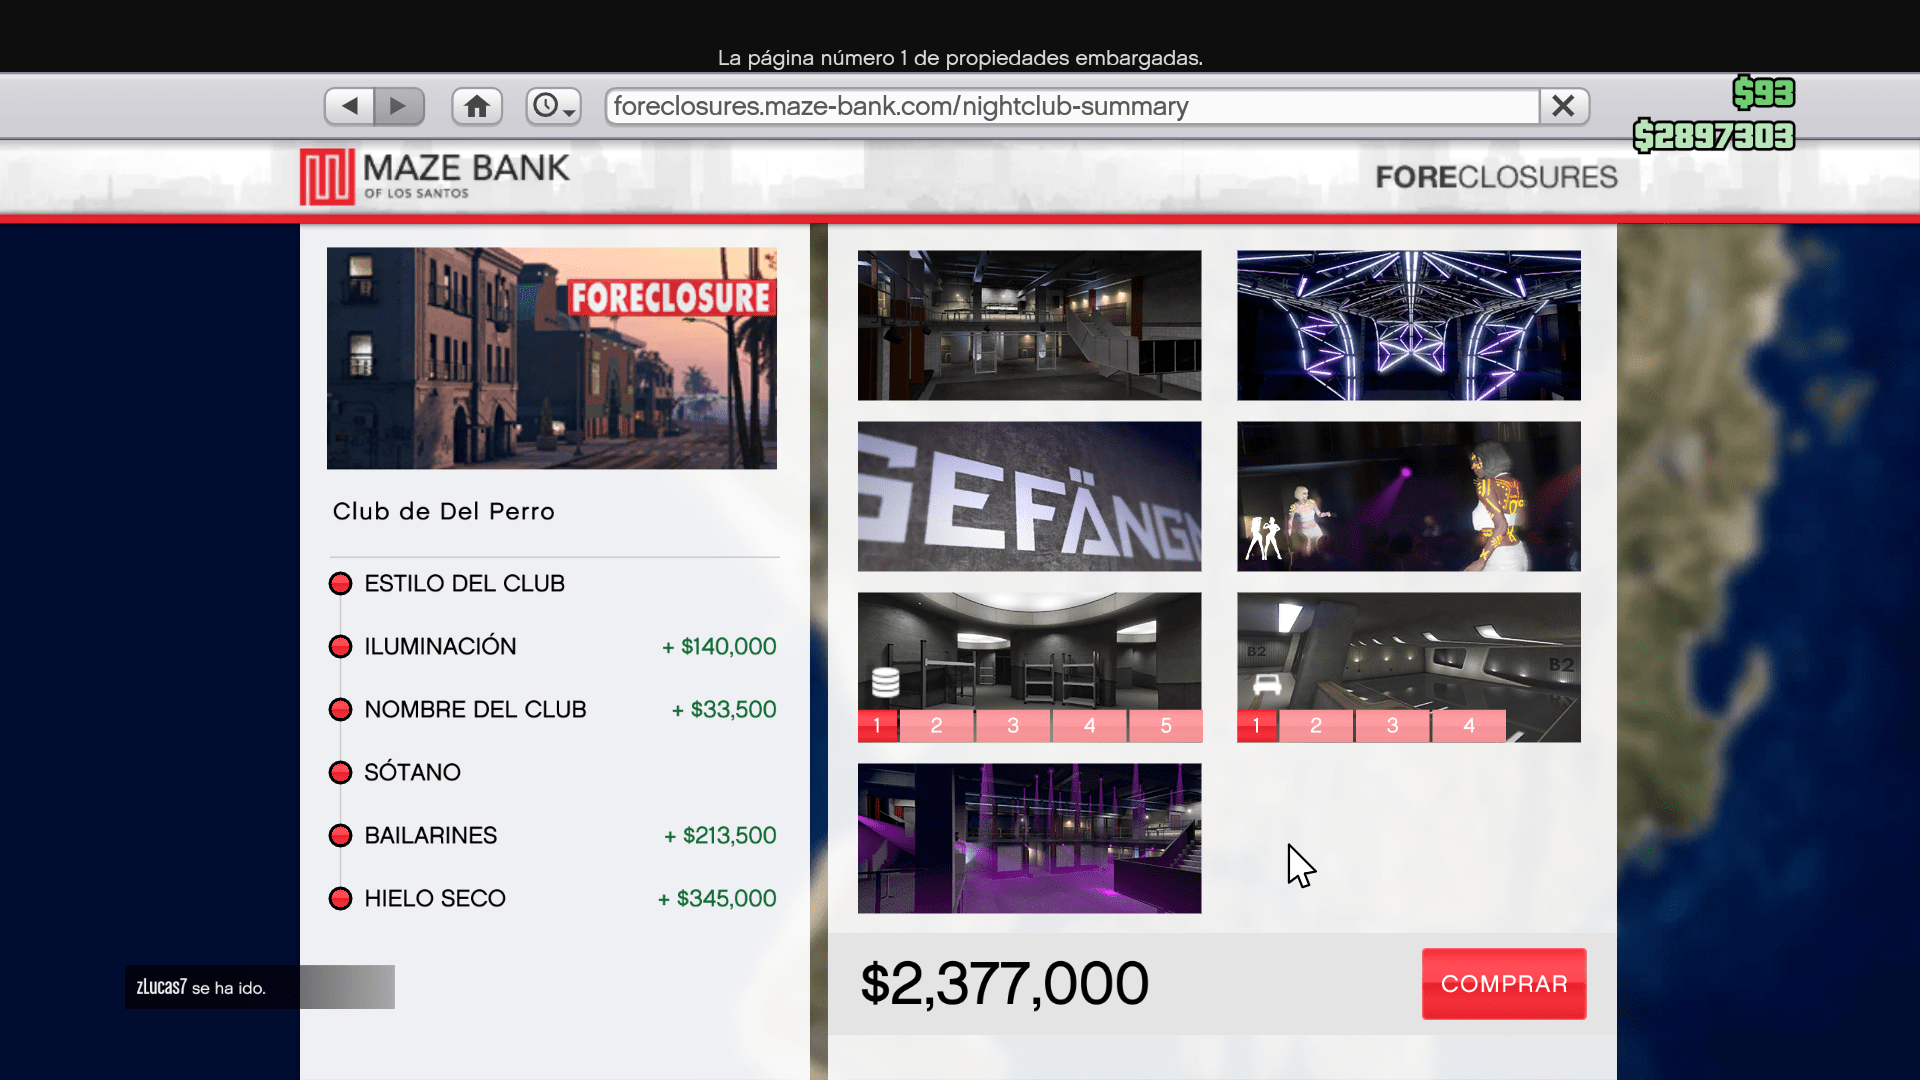Go to the browser home page
Image resolution: width=1920 pixels, height=1080 pixels.
tap(477, 106)
